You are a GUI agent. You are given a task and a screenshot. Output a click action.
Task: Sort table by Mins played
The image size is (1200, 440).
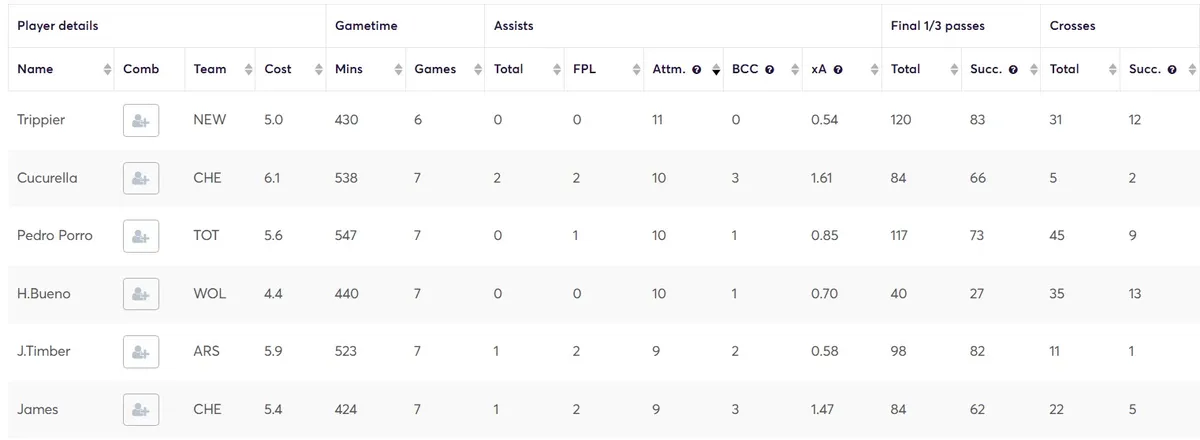(x=349, y=69)
